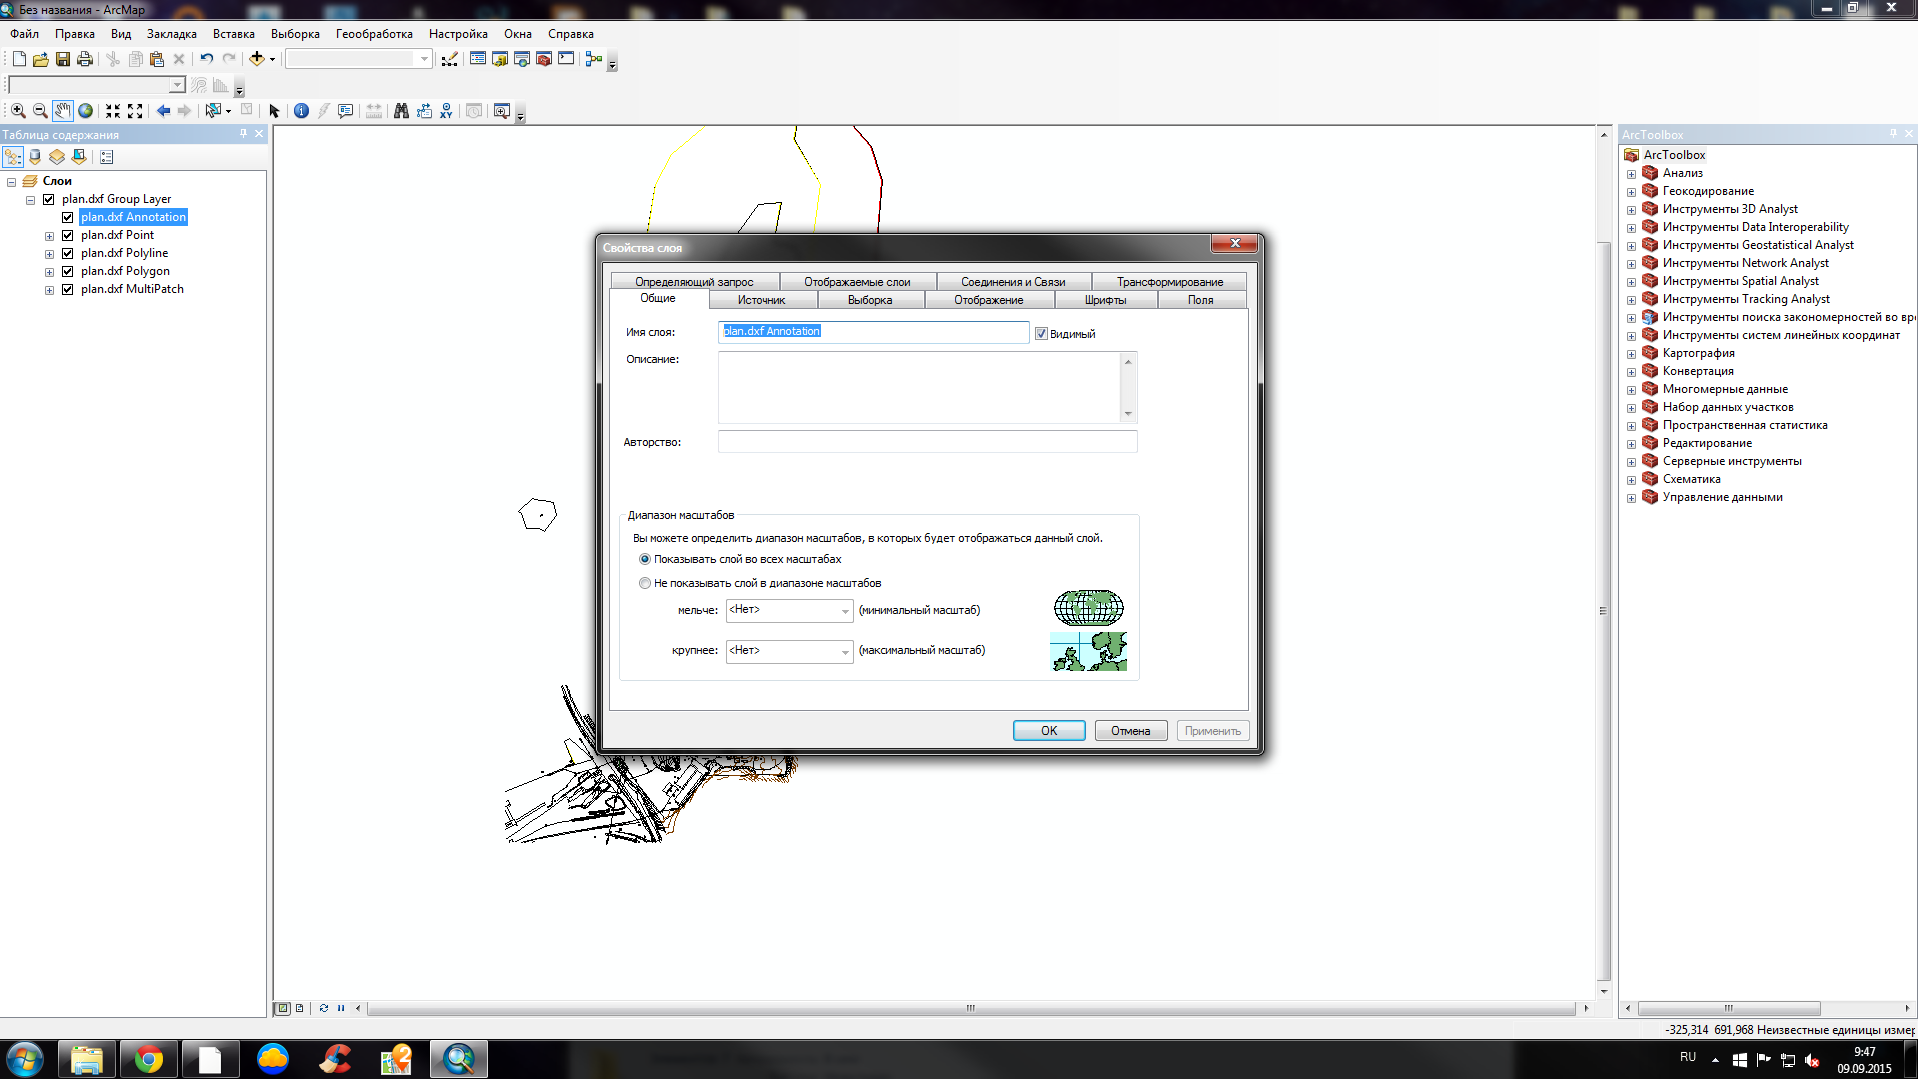1918x1080 pixels.
Task: Create a new map document
Action: tap(19, 59)
